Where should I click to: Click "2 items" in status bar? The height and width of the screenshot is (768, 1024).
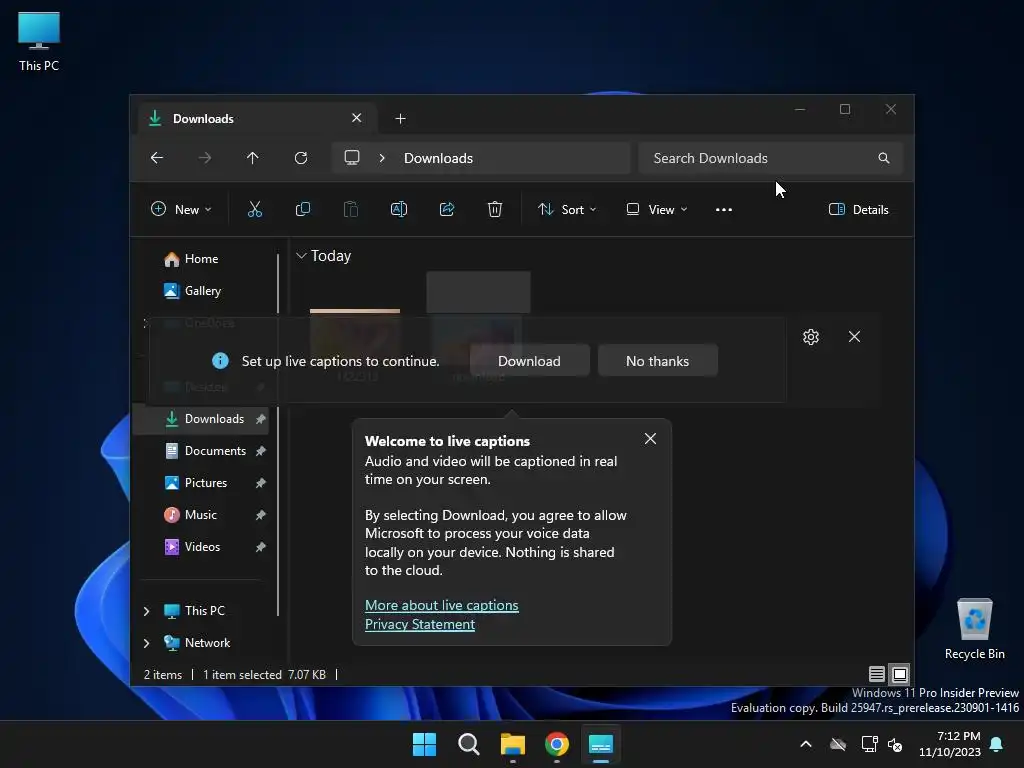click(x=163, y=675)
